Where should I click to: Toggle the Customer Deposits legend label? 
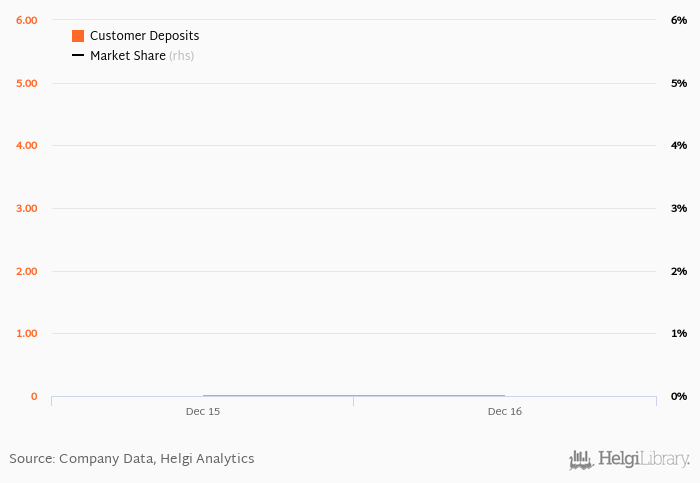coord(145,36)
